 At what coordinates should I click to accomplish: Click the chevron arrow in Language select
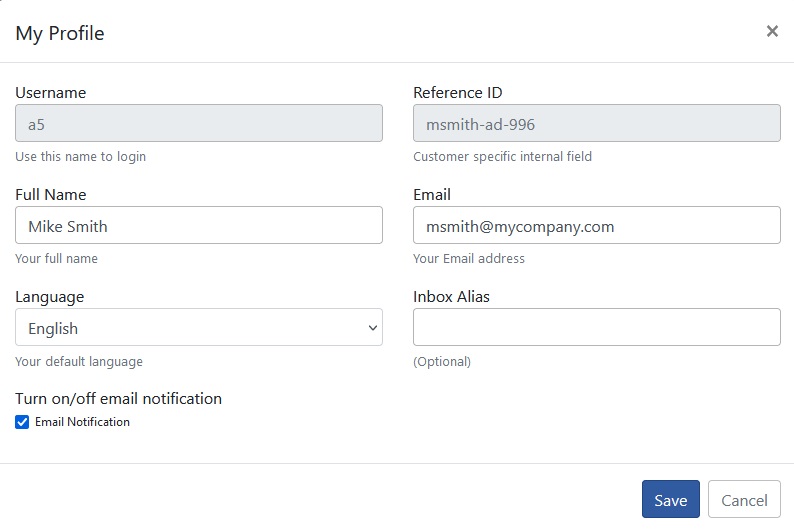(x=373, y=328)
